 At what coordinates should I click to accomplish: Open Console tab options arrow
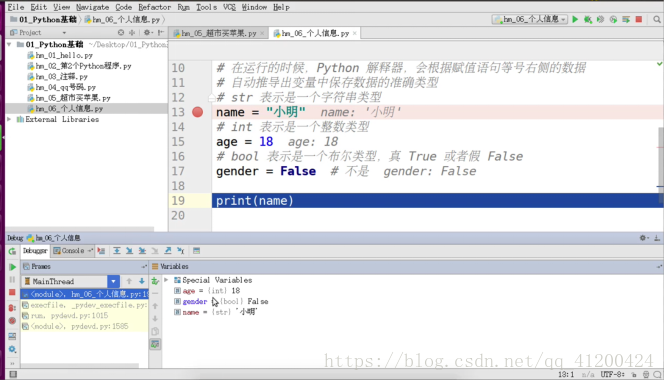pyautogui.click(x=90, y=251)
